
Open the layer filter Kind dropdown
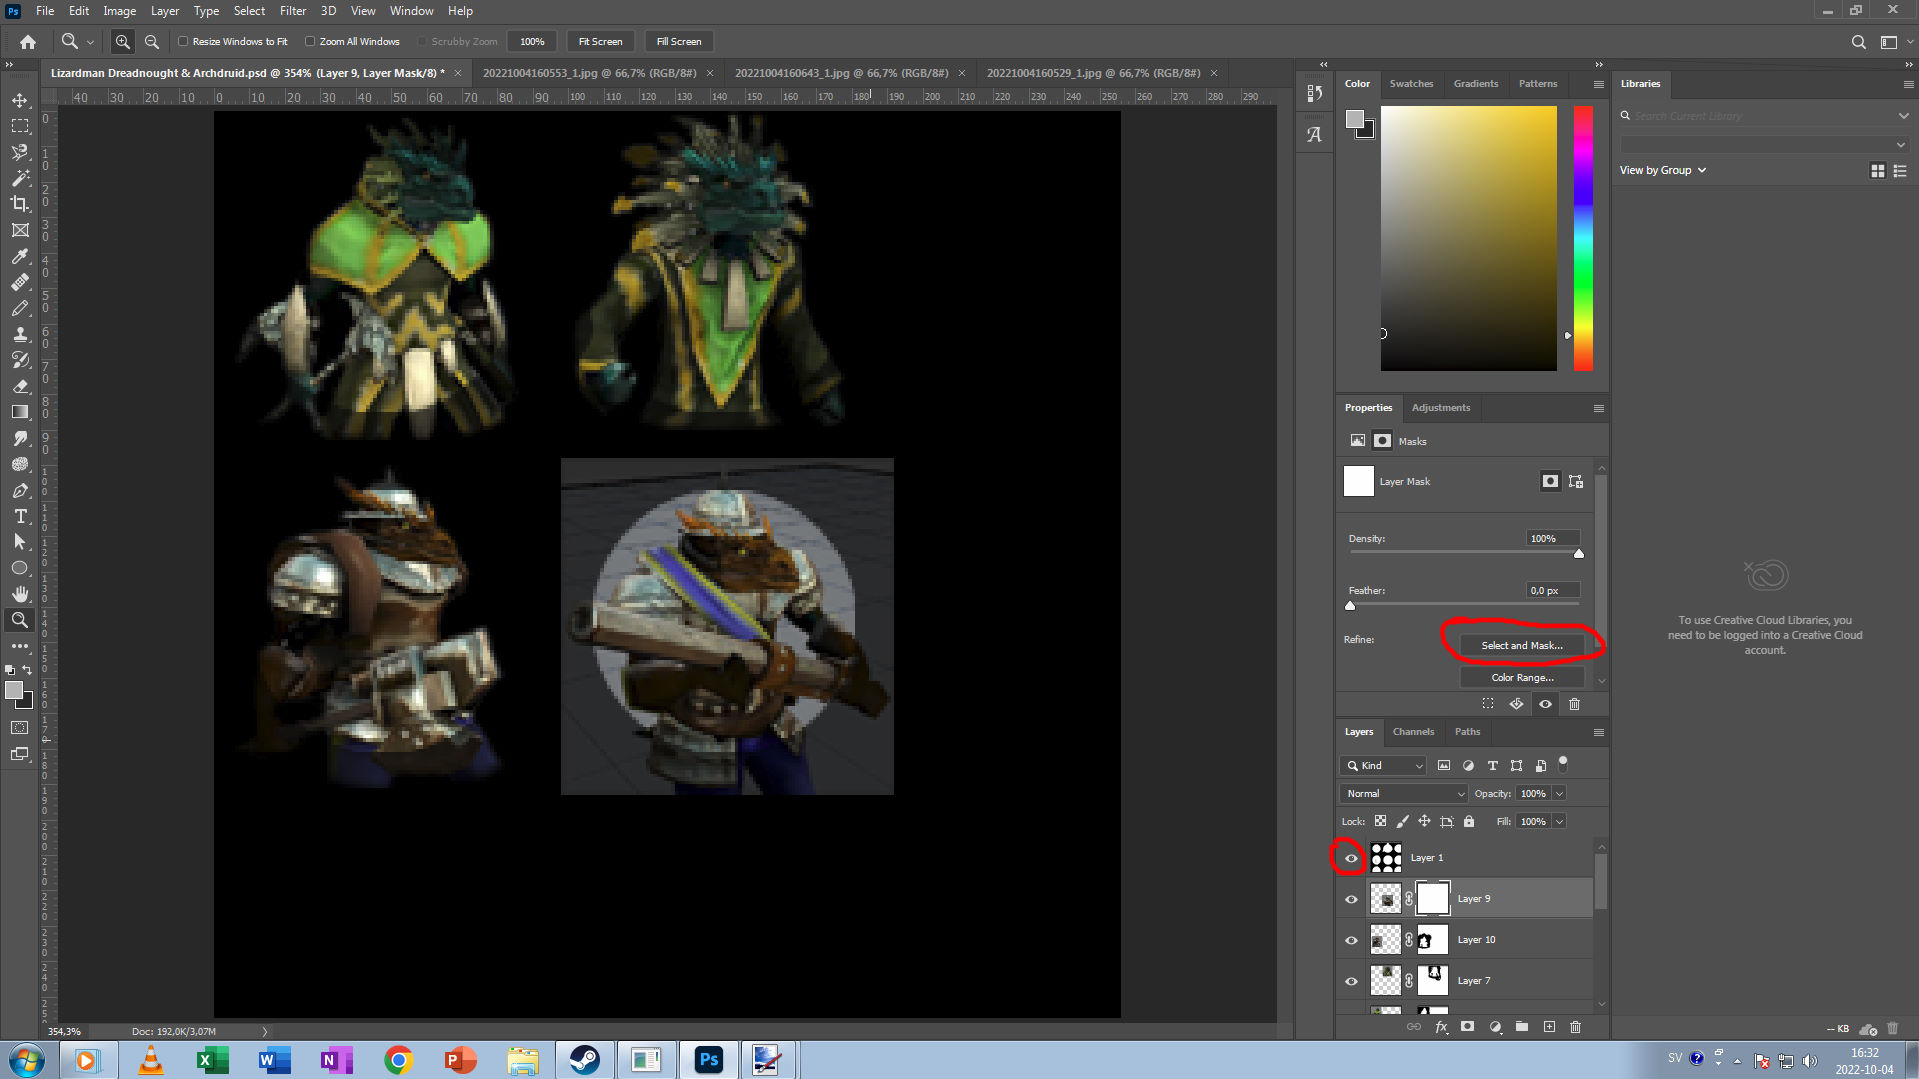coord(1383,766)
